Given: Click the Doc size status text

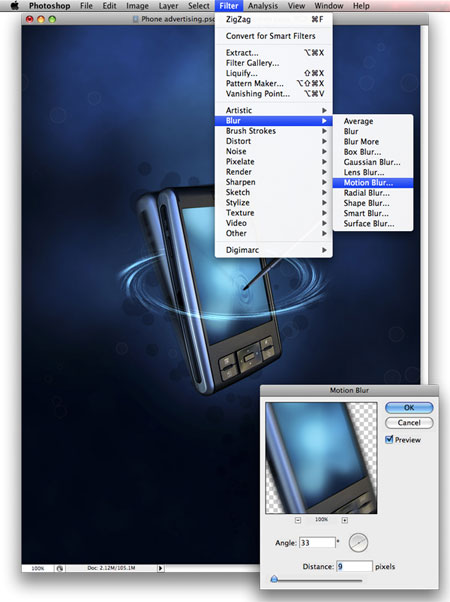Looking at the screenshot, I should click(x=111, y=568).
